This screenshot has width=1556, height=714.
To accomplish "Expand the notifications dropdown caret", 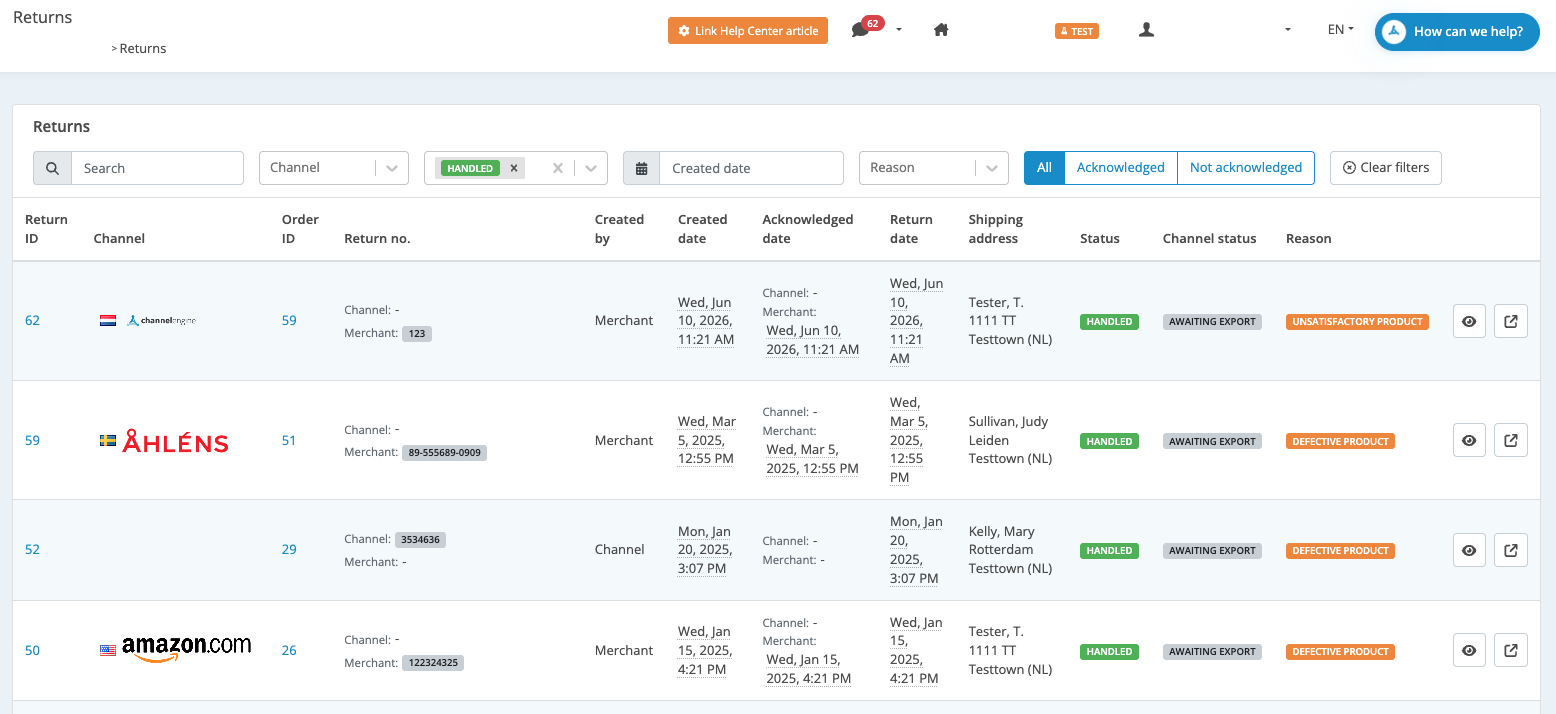I will coord(899,30).
